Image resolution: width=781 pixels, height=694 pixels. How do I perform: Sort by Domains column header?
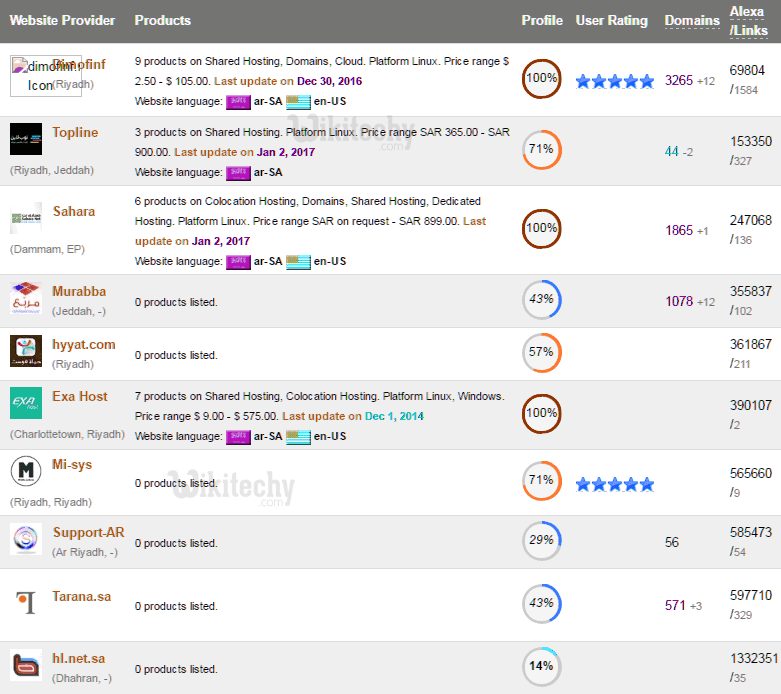(692, 21)
